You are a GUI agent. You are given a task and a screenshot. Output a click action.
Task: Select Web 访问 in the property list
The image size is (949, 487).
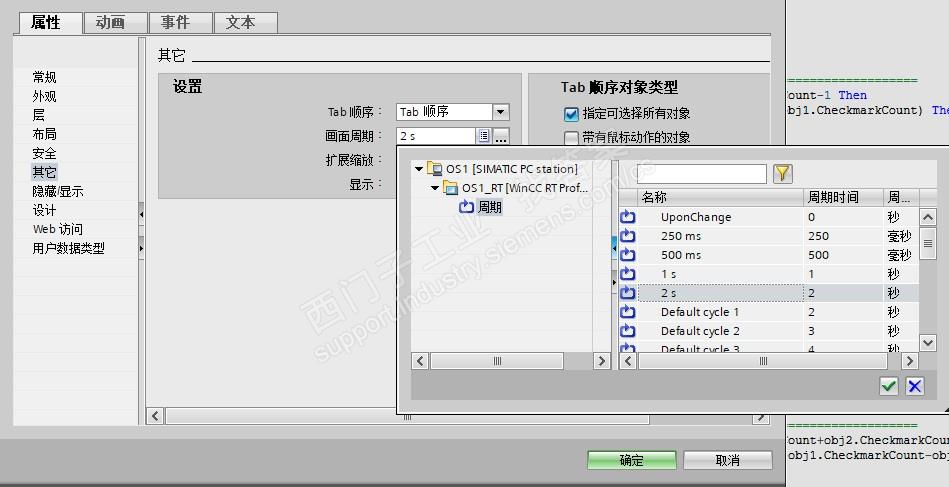(x=57, y=229)
